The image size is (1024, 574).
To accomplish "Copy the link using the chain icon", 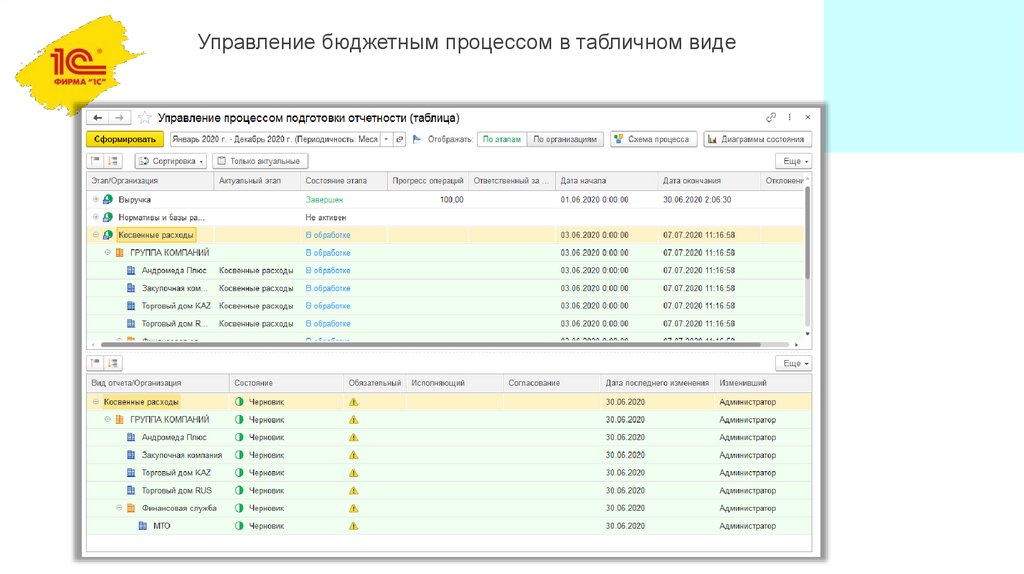I will pyautogui.click(x=771, y=118).
